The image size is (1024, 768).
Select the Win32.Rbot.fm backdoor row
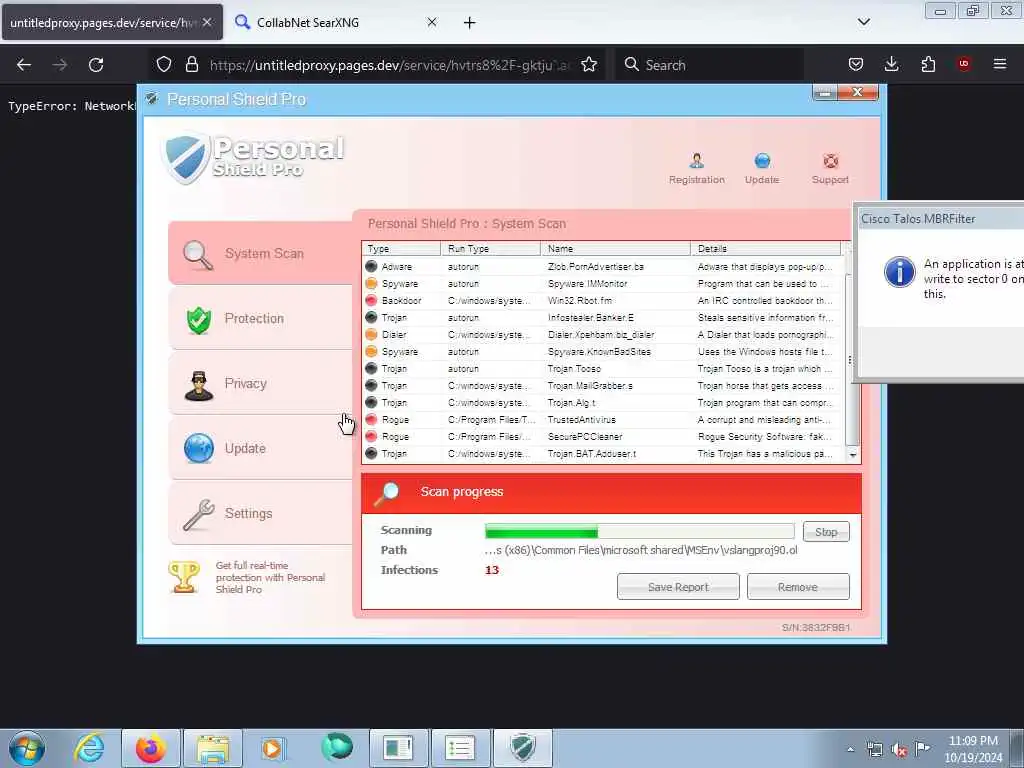click(x=603, y=300)
